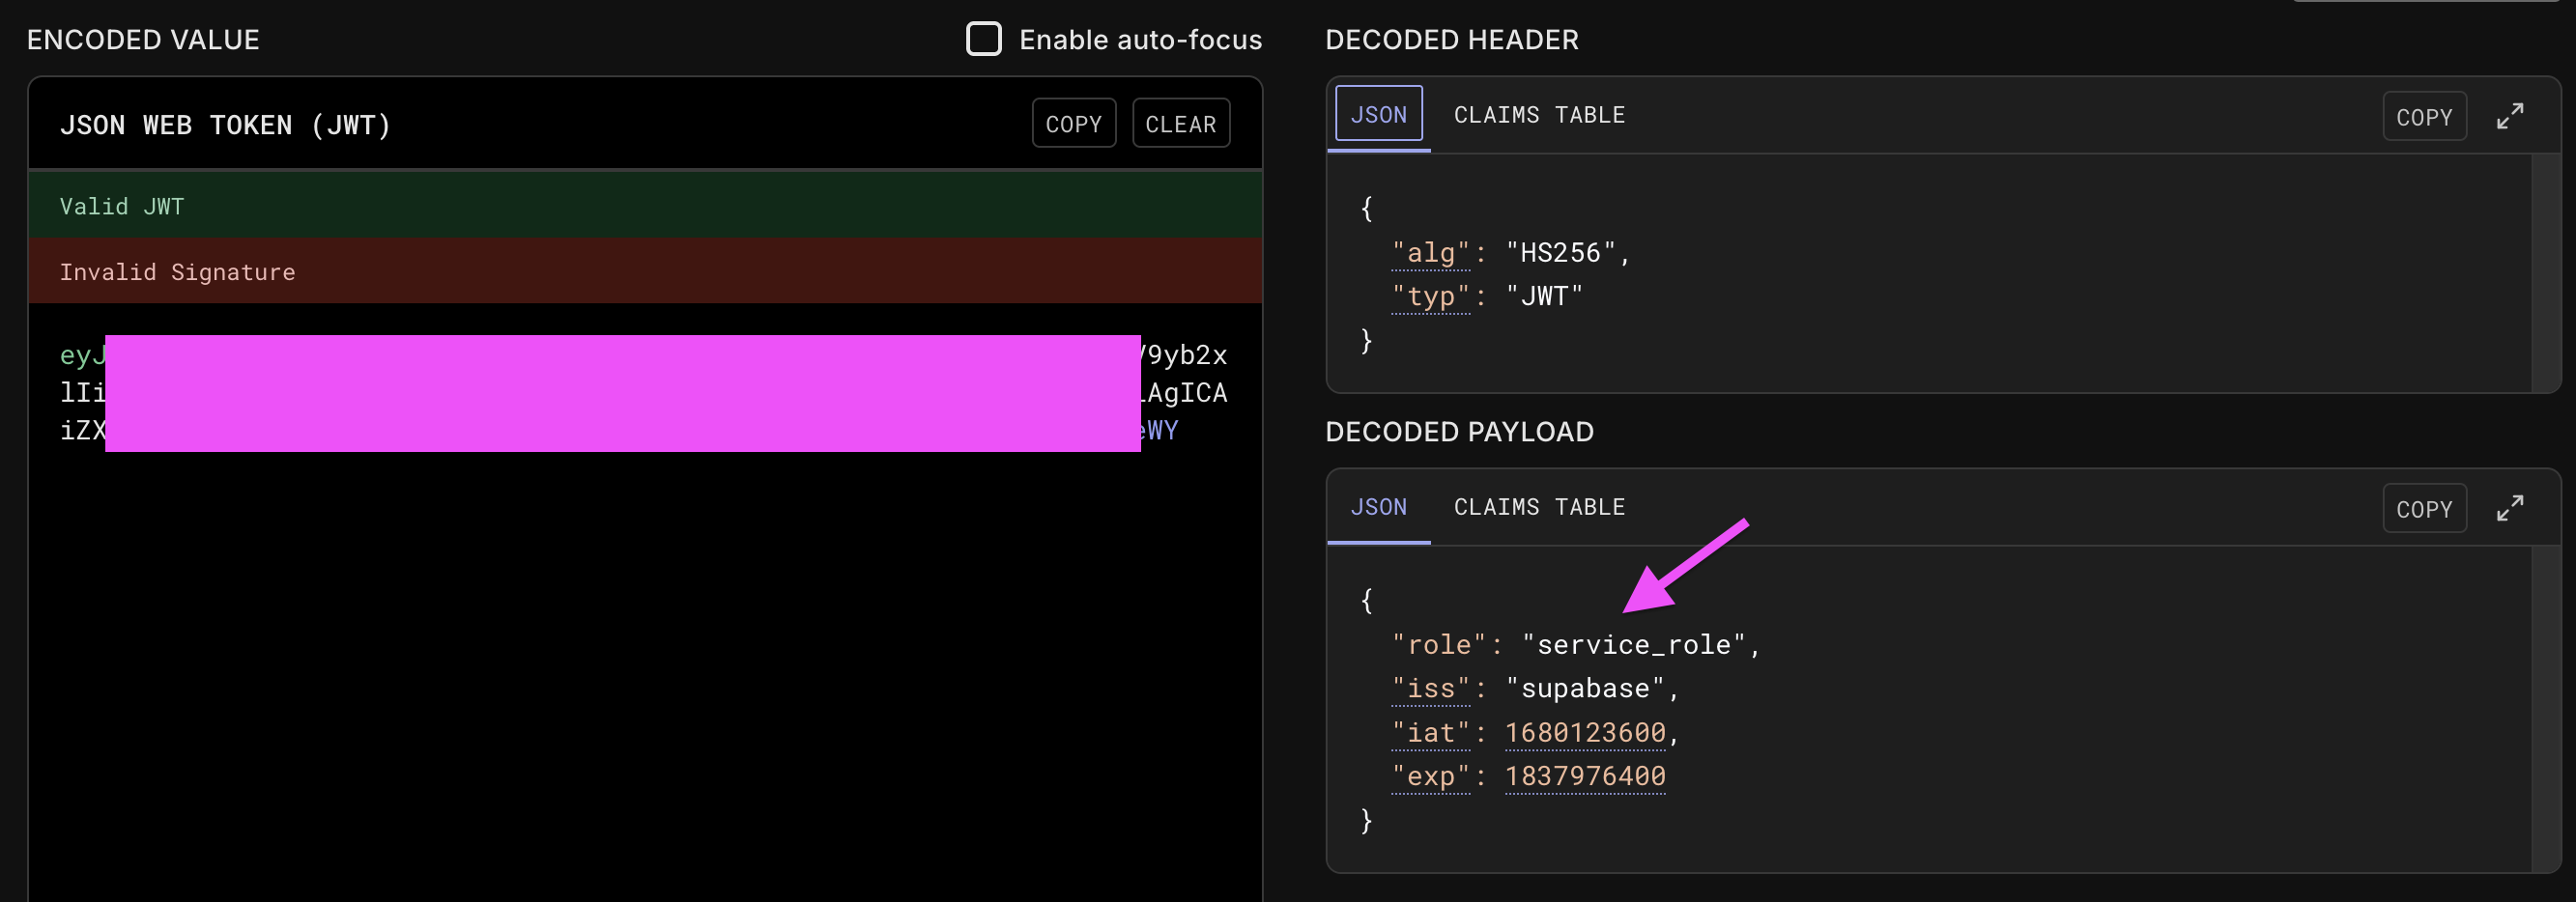Image resolution: width=2576 pixels, height=902 pixels.
Task: Click the iat timestamp value 1680123600
Action: pos(1585,732)
